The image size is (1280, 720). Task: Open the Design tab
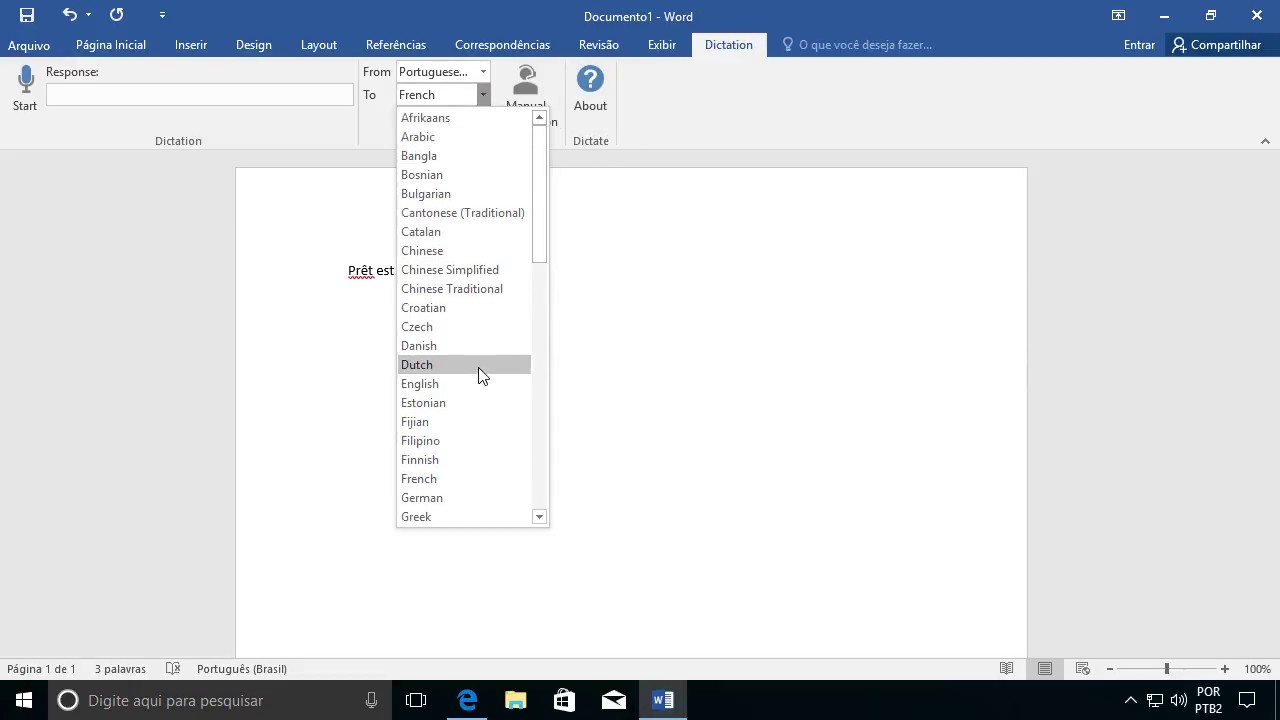coord(254,45)
